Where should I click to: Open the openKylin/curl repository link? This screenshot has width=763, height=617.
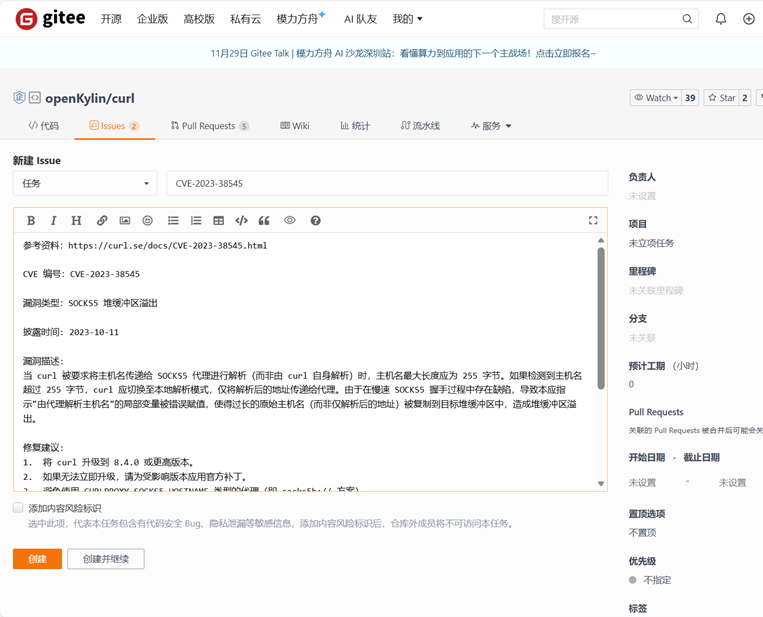pos(90,98)
